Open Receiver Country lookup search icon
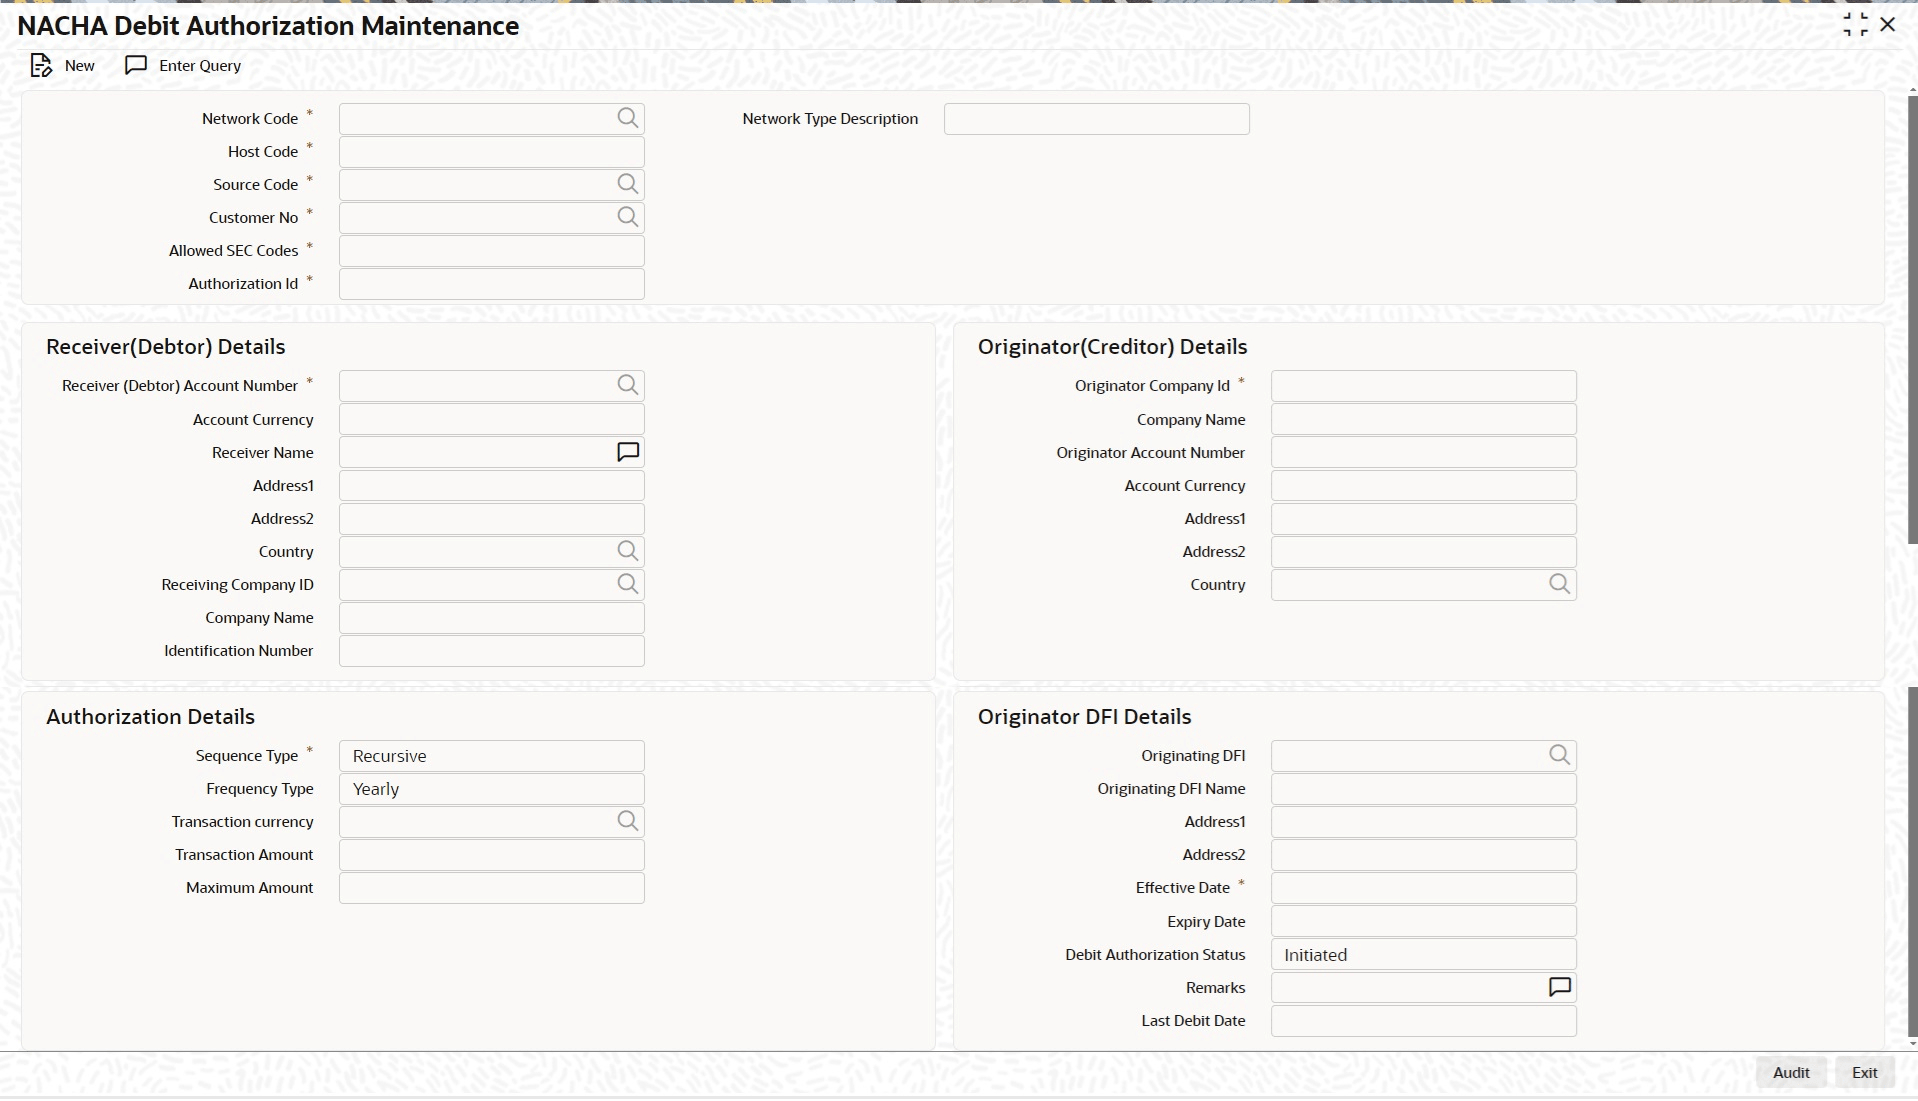 click(x=628, y=551)
